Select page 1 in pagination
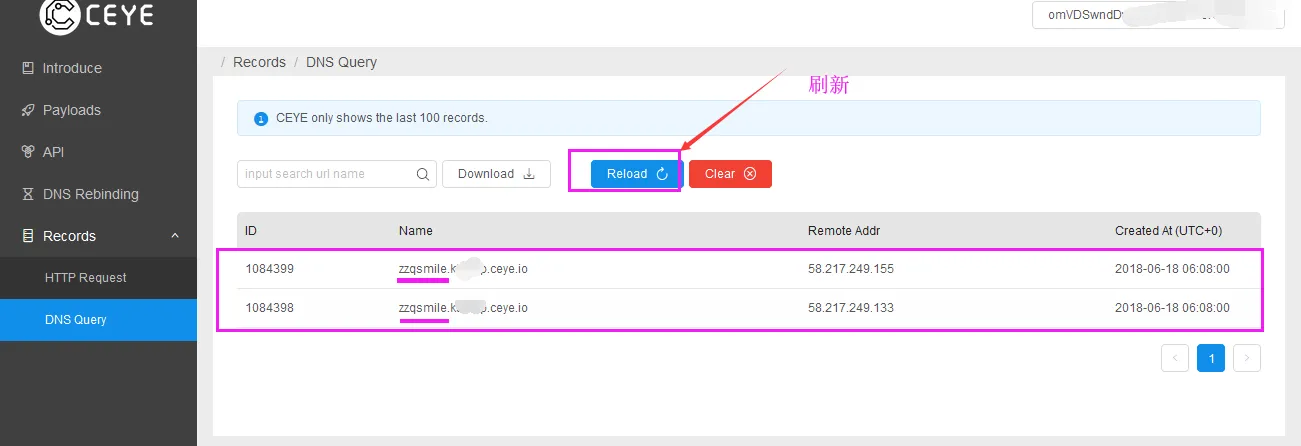This screenshot has width=1301, height=446. (x=1211, y=358)
